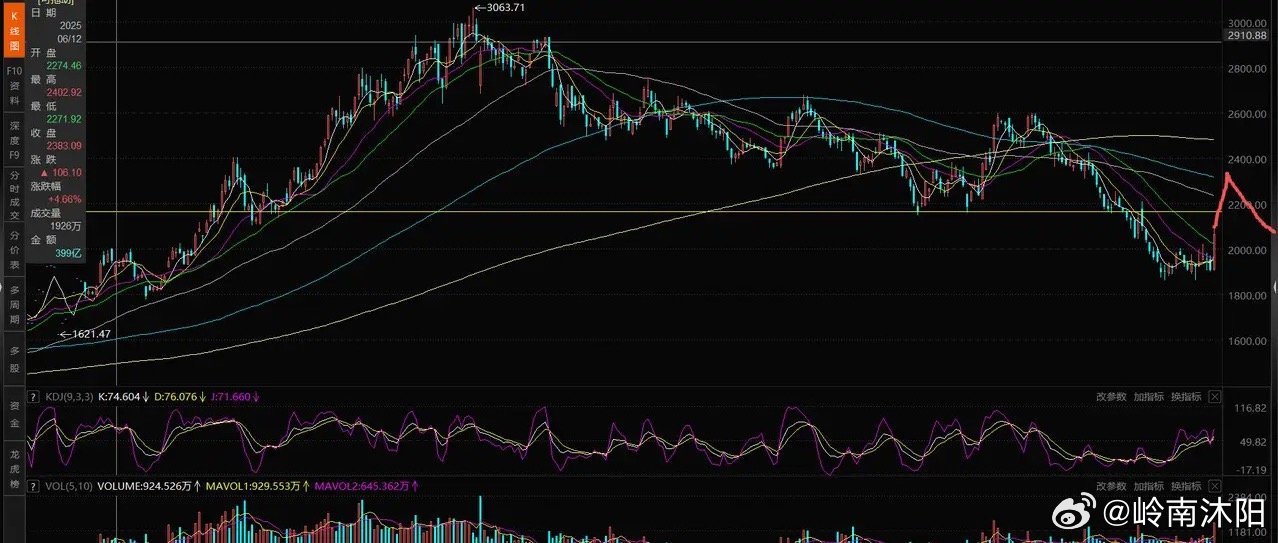Click the K:74.604 value
This screenshot has width=1278, height=543.
click(120, 397)
